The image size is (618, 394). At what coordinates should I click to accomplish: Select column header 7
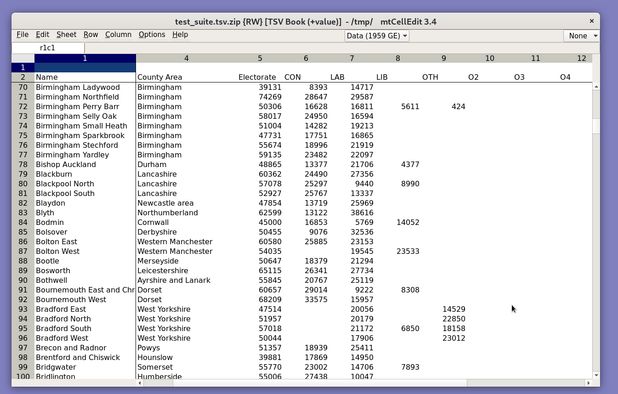(x=352, y=58)
